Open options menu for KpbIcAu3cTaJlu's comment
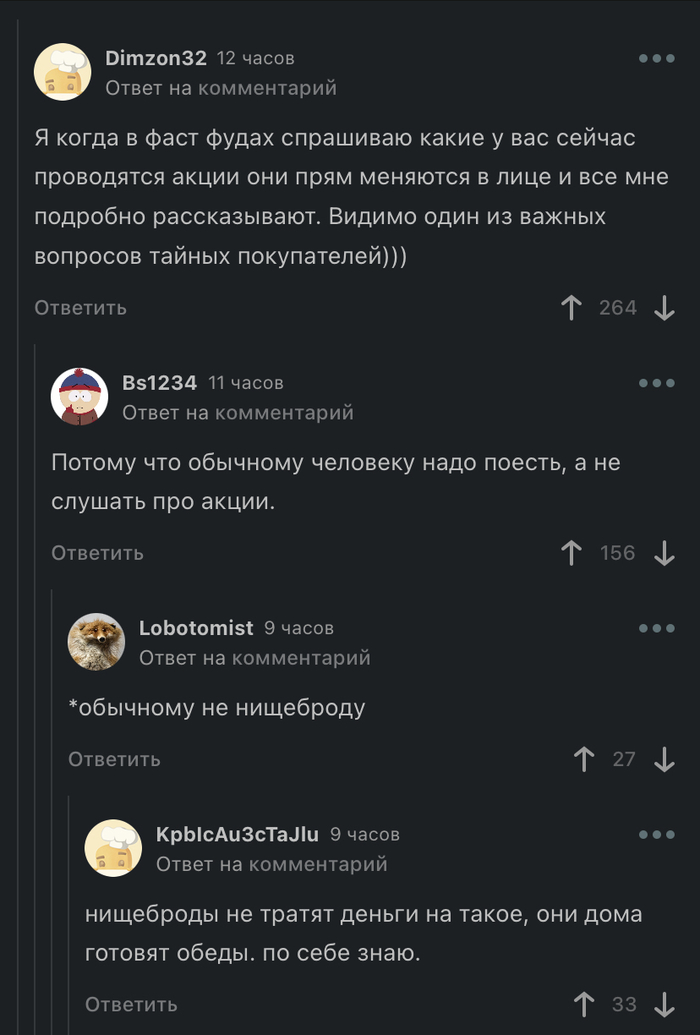Screen dimensions: 700x1035 657,834
